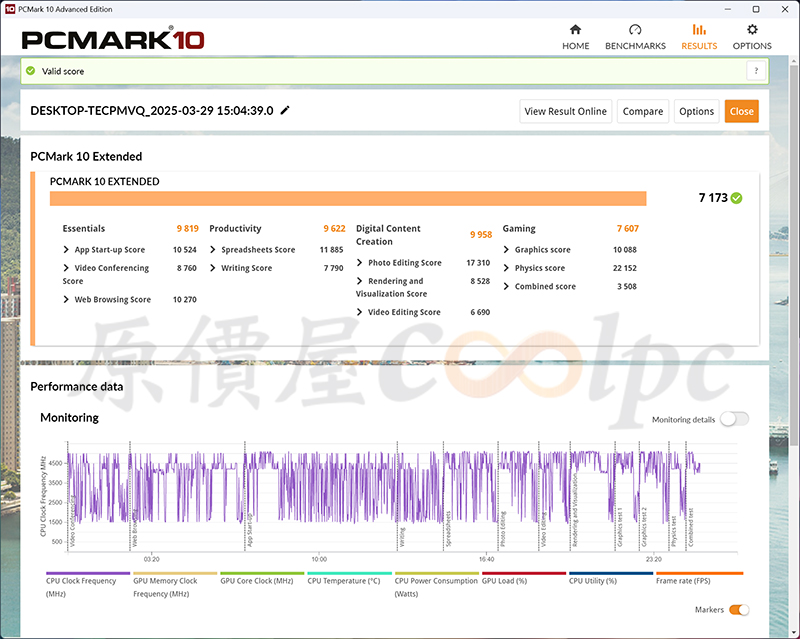Click the Compare button
This screenshot has height=639, width=800.
pyautogui.click(x=643, y=111)
